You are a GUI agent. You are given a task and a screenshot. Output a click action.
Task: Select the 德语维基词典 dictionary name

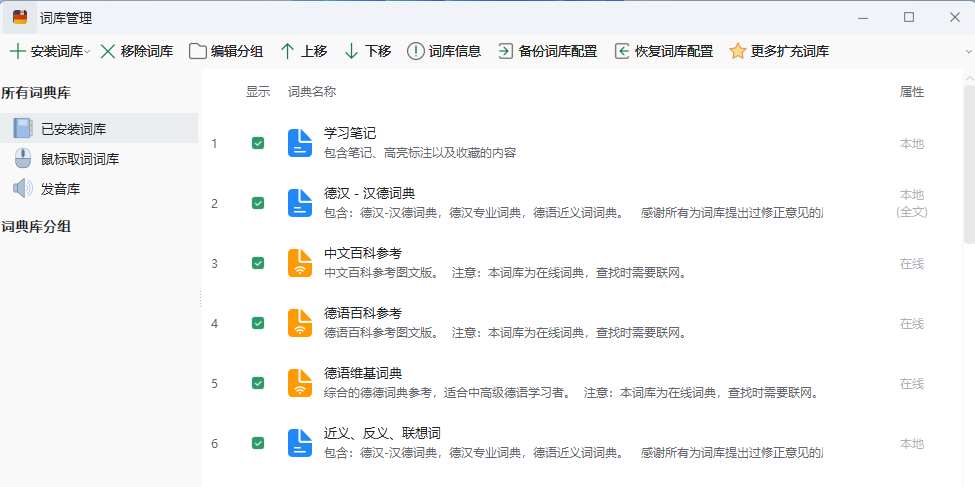(363, 374)
